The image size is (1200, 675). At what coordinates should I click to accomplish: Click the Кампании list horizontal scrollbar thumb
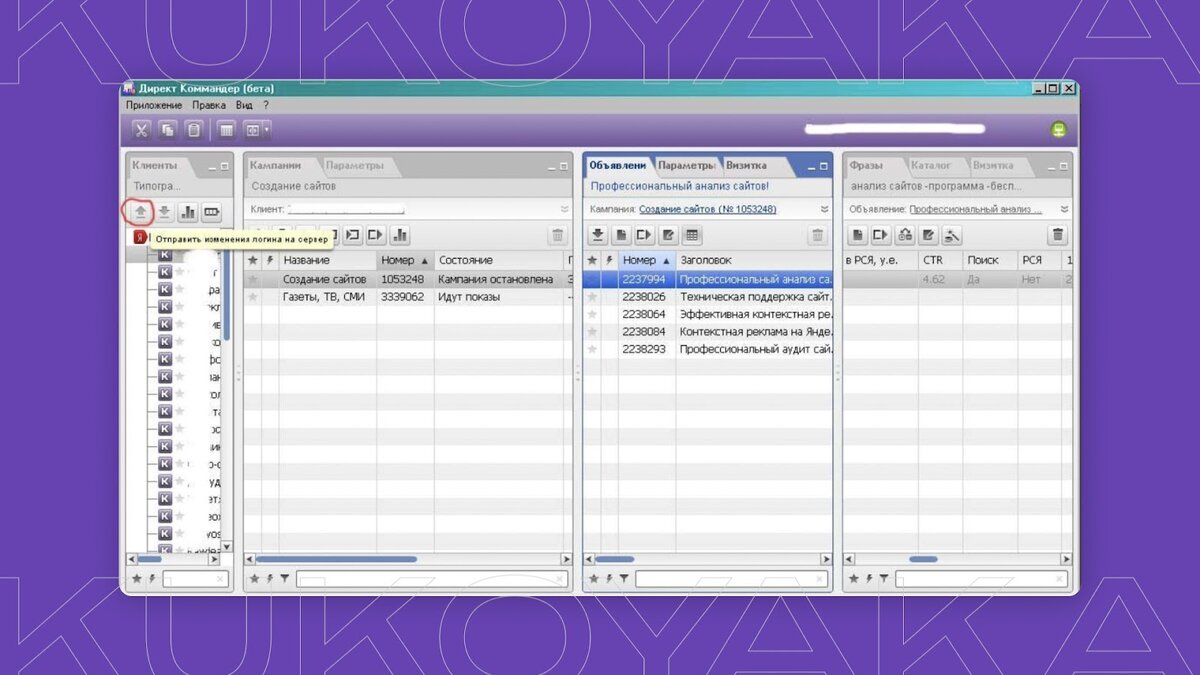[337, 559]
